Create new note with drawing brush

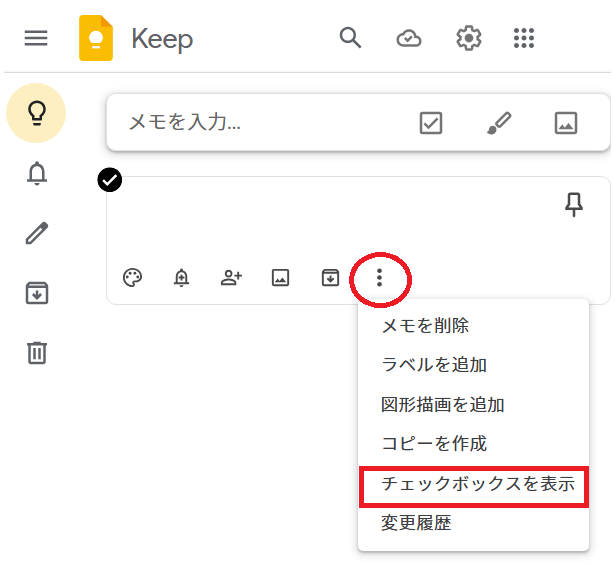click(x=498, y=123)
